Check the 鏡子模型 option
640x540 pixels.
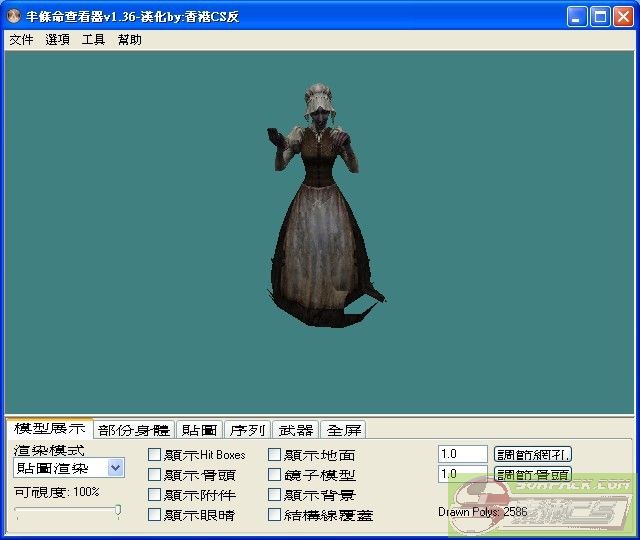click(x=274, y=475)
